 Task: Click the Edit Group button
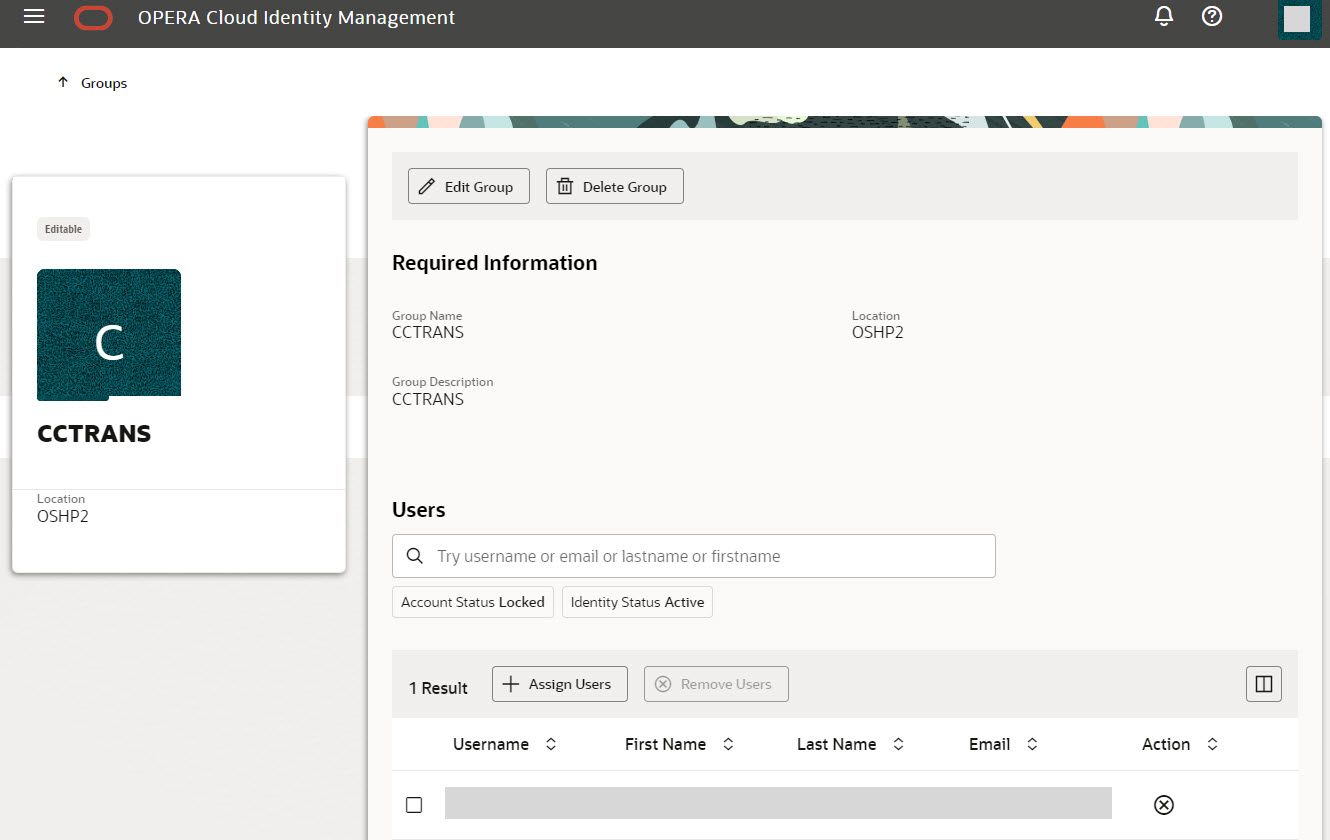[x=468, y=186]
